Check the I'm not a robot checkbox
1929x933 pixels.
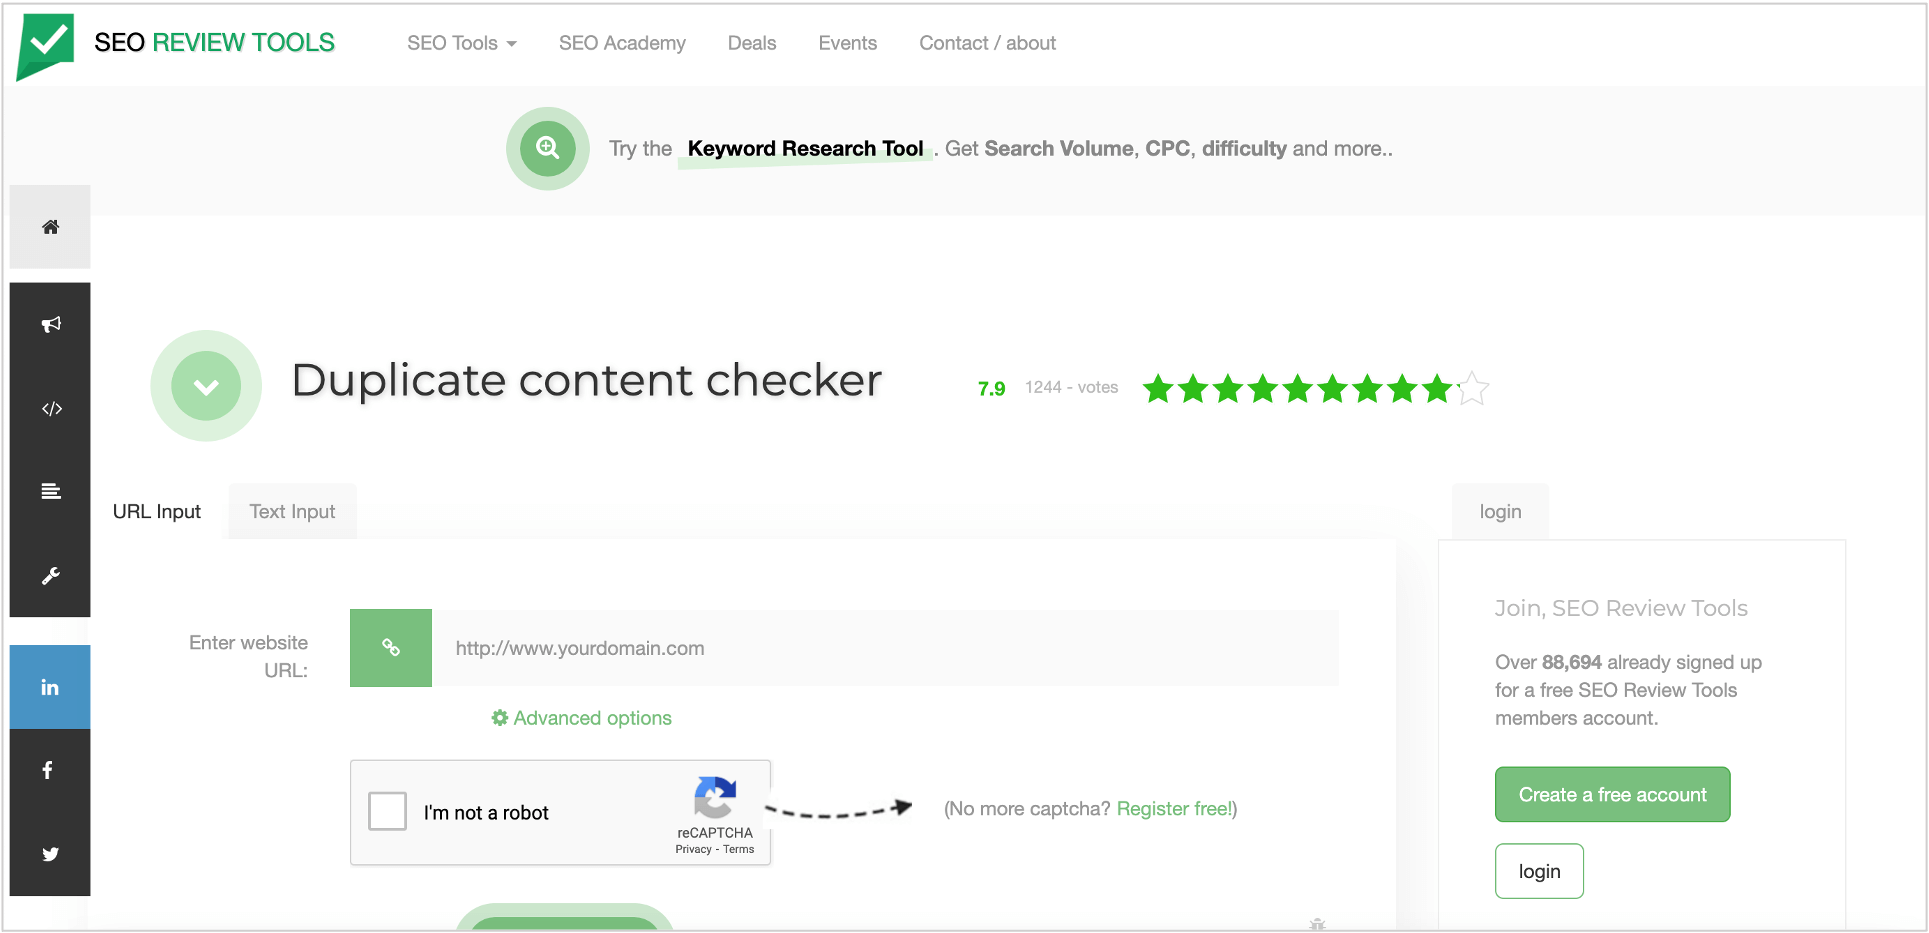tap(387, 811)
